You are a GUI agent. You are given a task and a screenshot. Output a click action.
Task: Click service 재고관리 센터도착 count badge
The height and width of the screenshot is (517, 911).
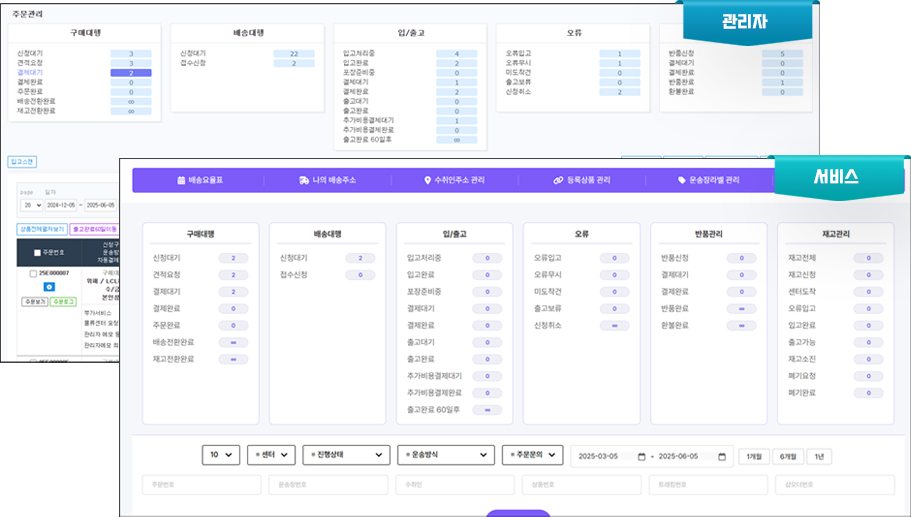869,292
